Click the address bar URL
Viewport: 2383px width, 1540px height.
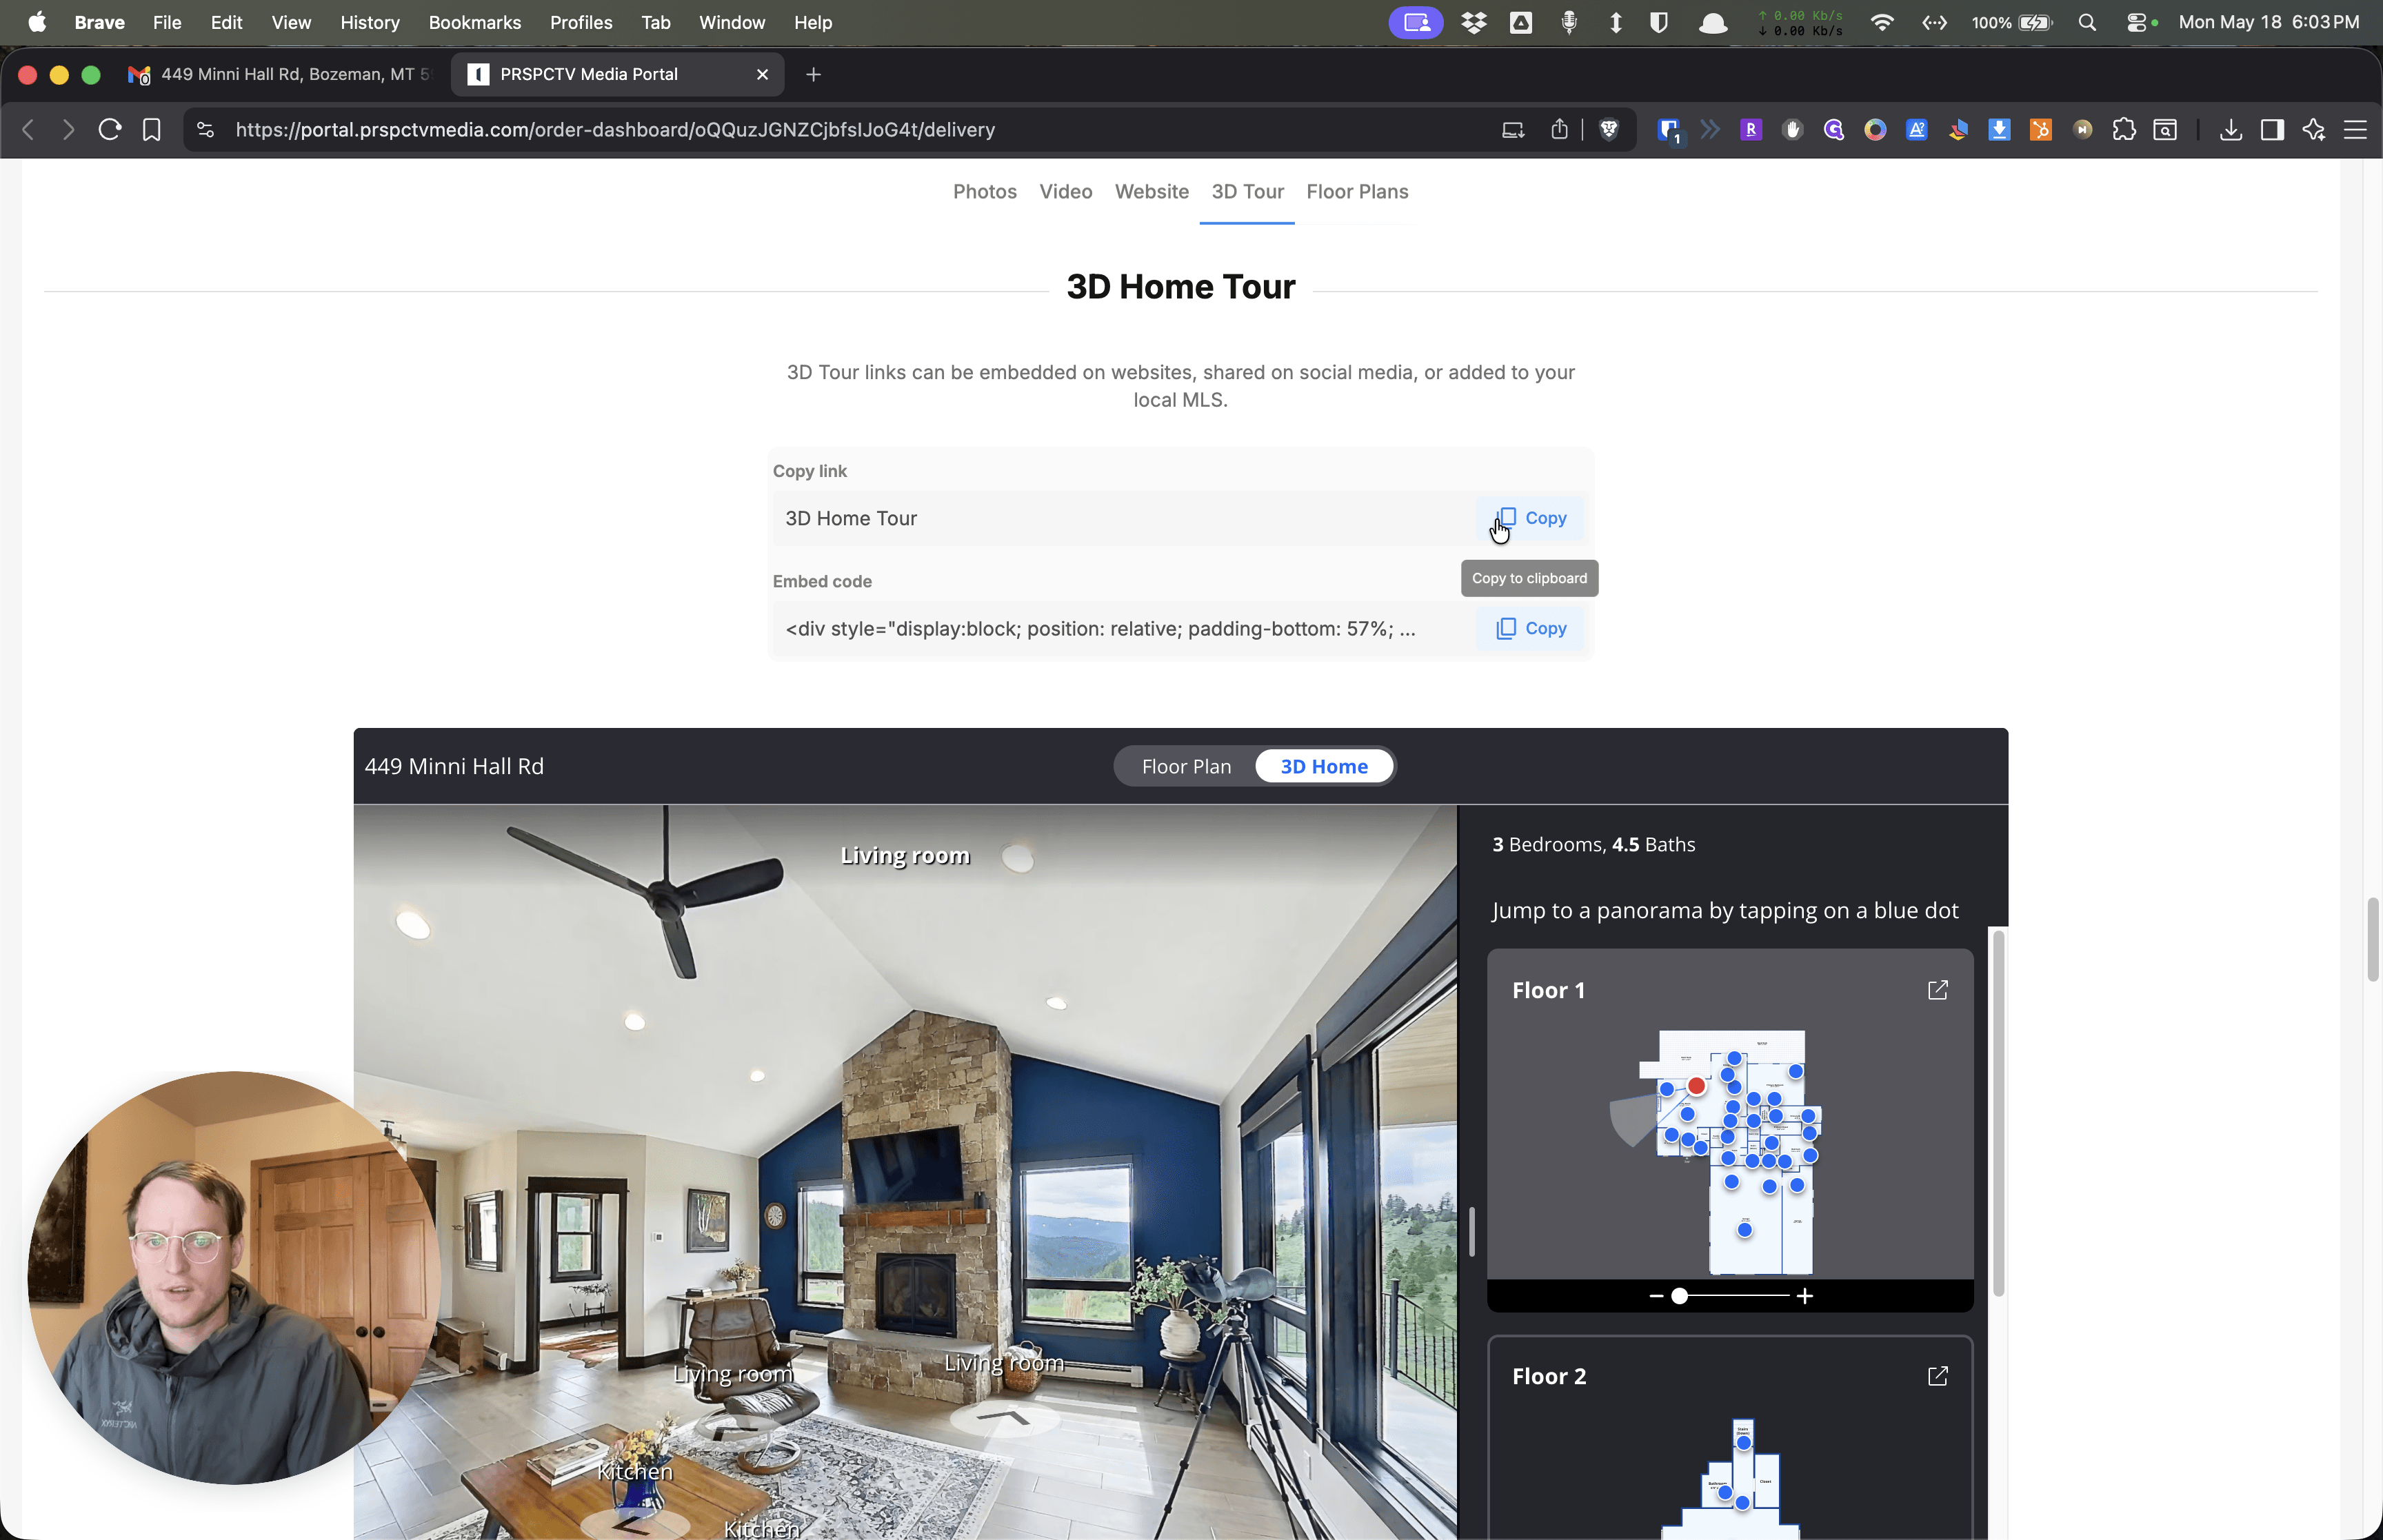(x=615, y=129)
